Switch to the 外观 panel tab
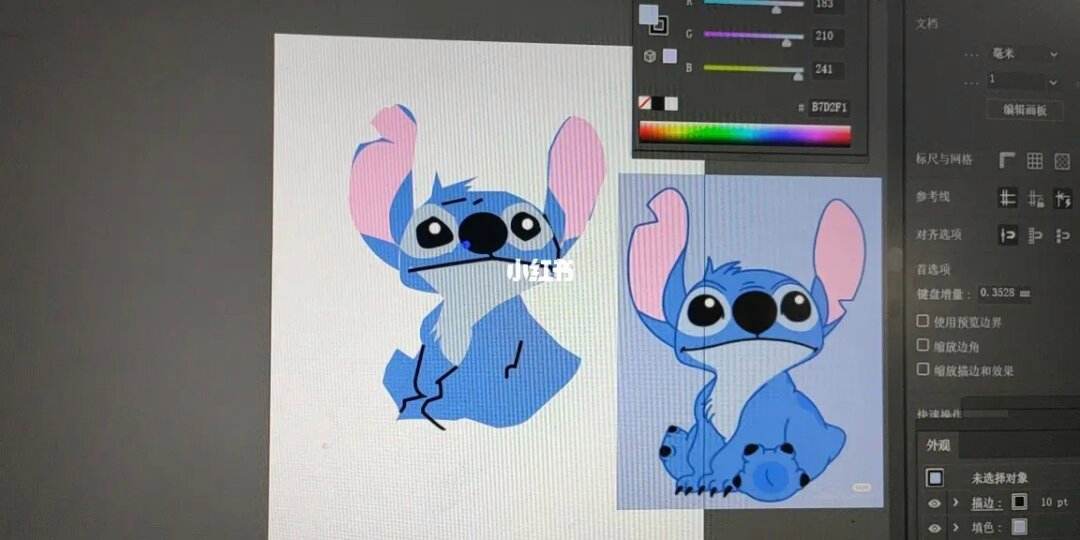The width and height of the screenshot is (1080, 540). point(937,446)
